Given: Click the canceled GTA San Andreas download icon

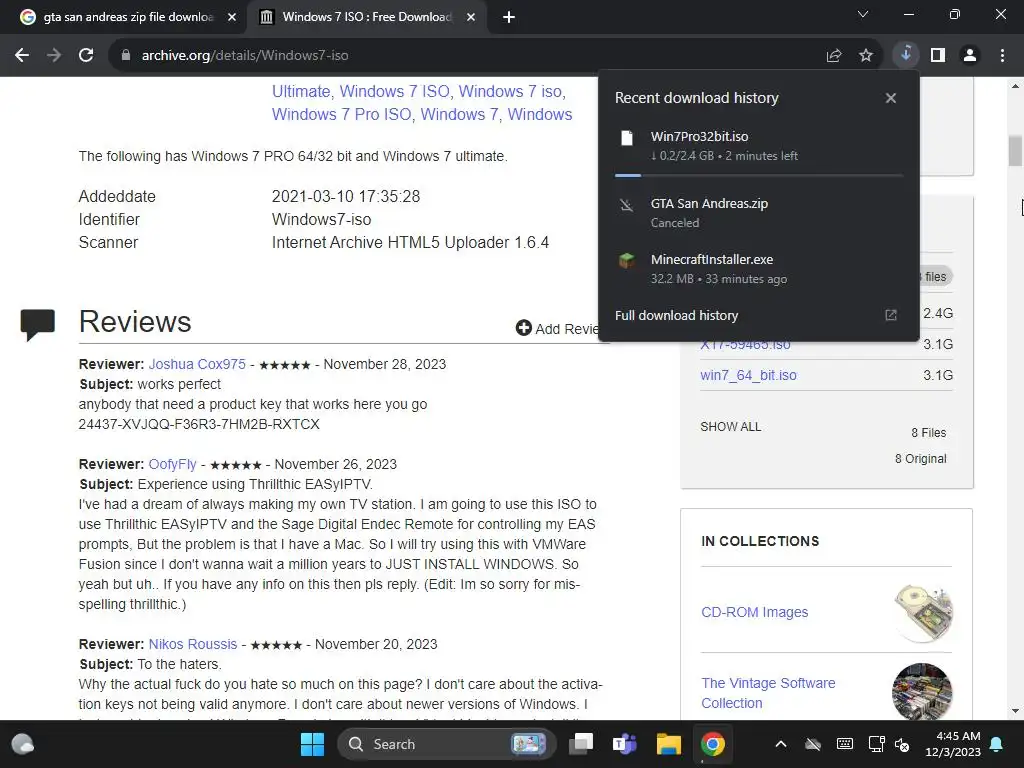Looking at the screenshot, I should pyautogui.click(x=627, y=205).
